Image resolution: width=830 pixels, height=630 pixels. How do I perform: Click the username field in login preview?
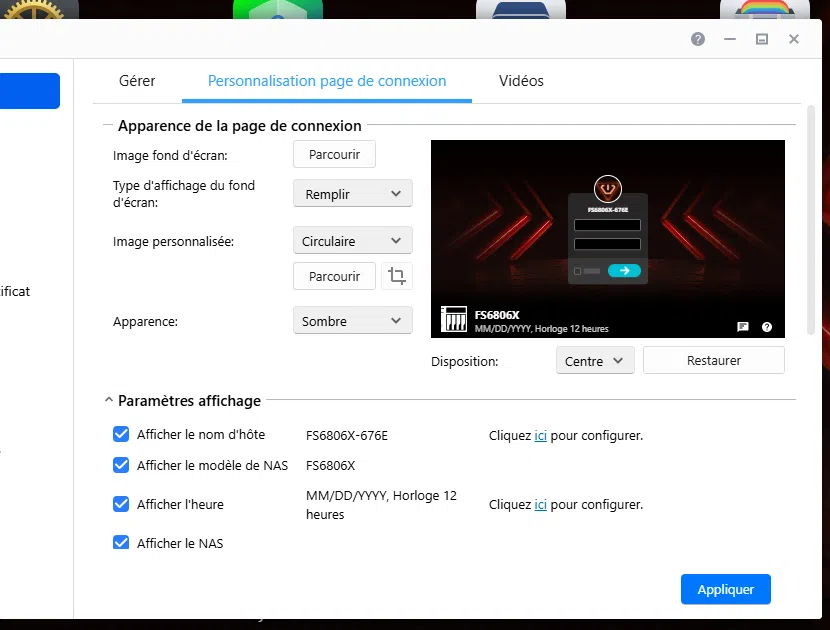pos(607,225)
